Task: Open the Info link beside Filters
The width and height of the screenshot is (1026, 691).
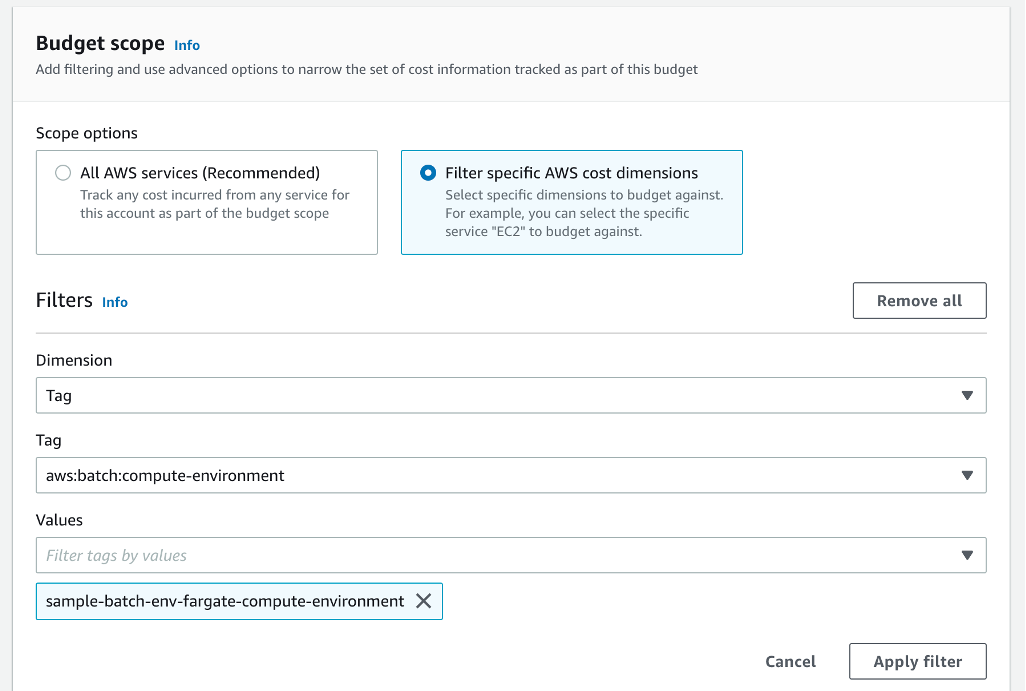Action: [x=114, y=302]
